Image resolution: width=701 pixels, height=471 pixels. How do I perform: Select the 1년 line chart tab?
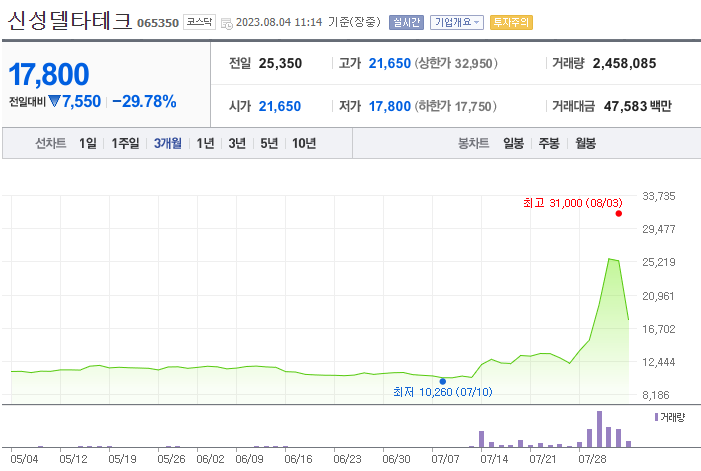[206, 143]
